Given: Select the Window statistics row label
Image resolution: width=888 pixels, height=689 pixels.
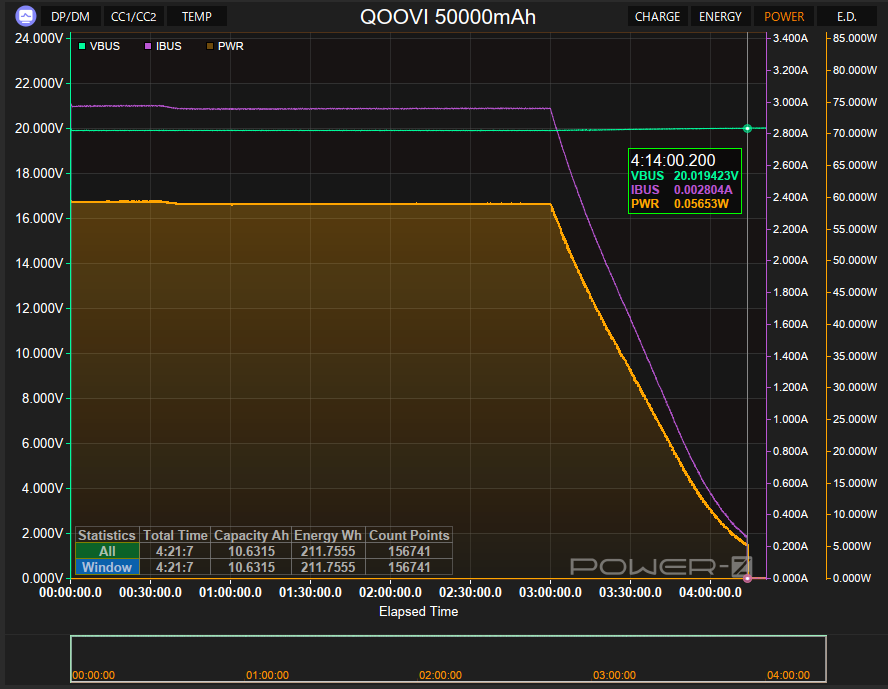Looking at the screenshot, I should coord(107,567).
